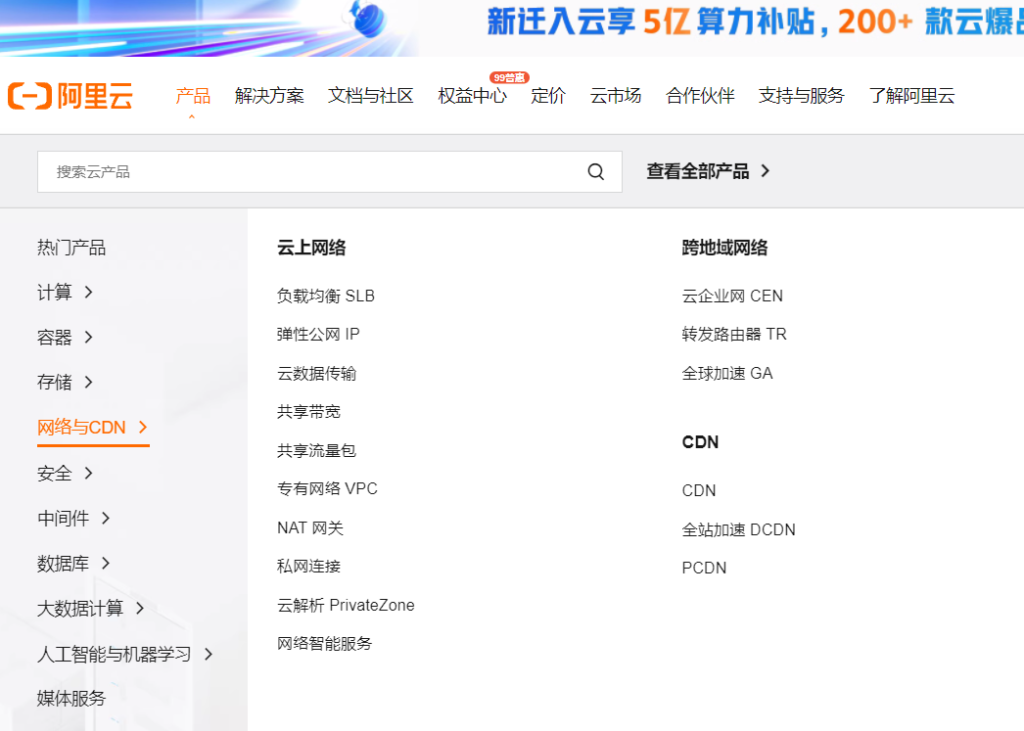
Task: Open 负载均衡 SLB product page
Action: coord(326,296)
